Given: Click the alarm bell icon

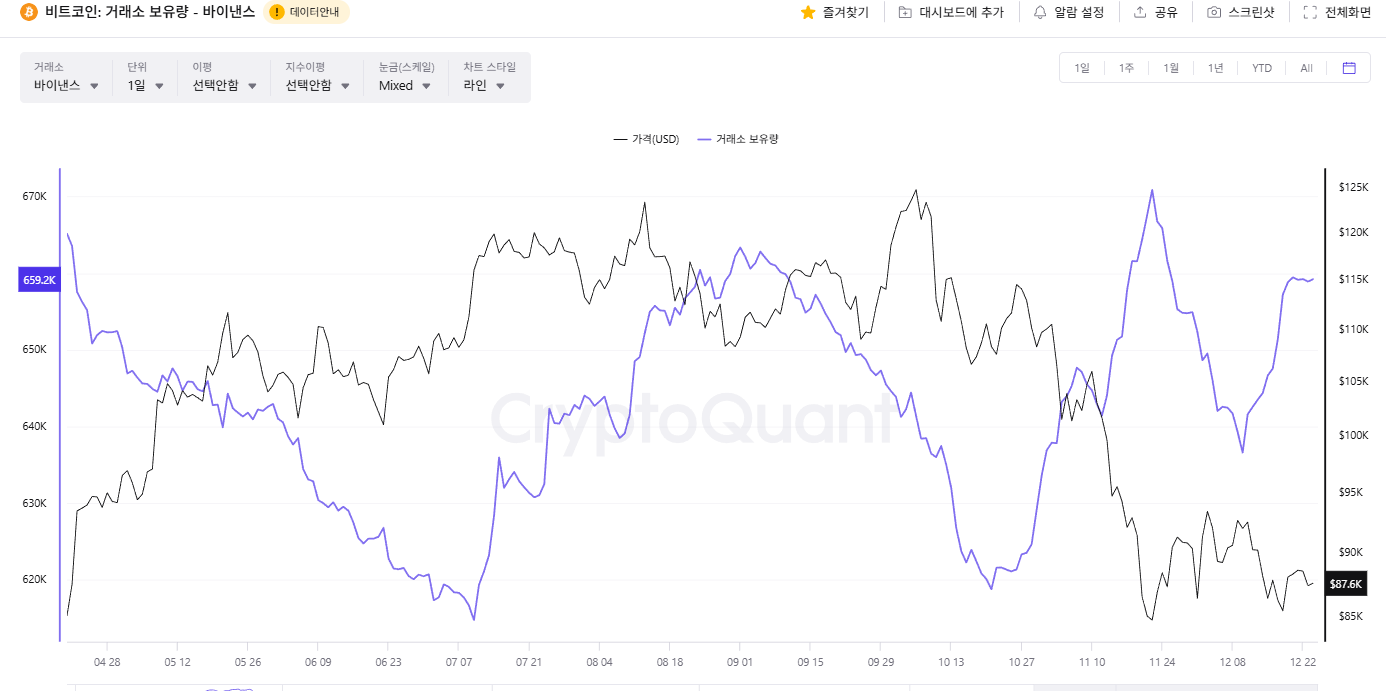Looking at the screenshot, I should [x=1040, y=12].
